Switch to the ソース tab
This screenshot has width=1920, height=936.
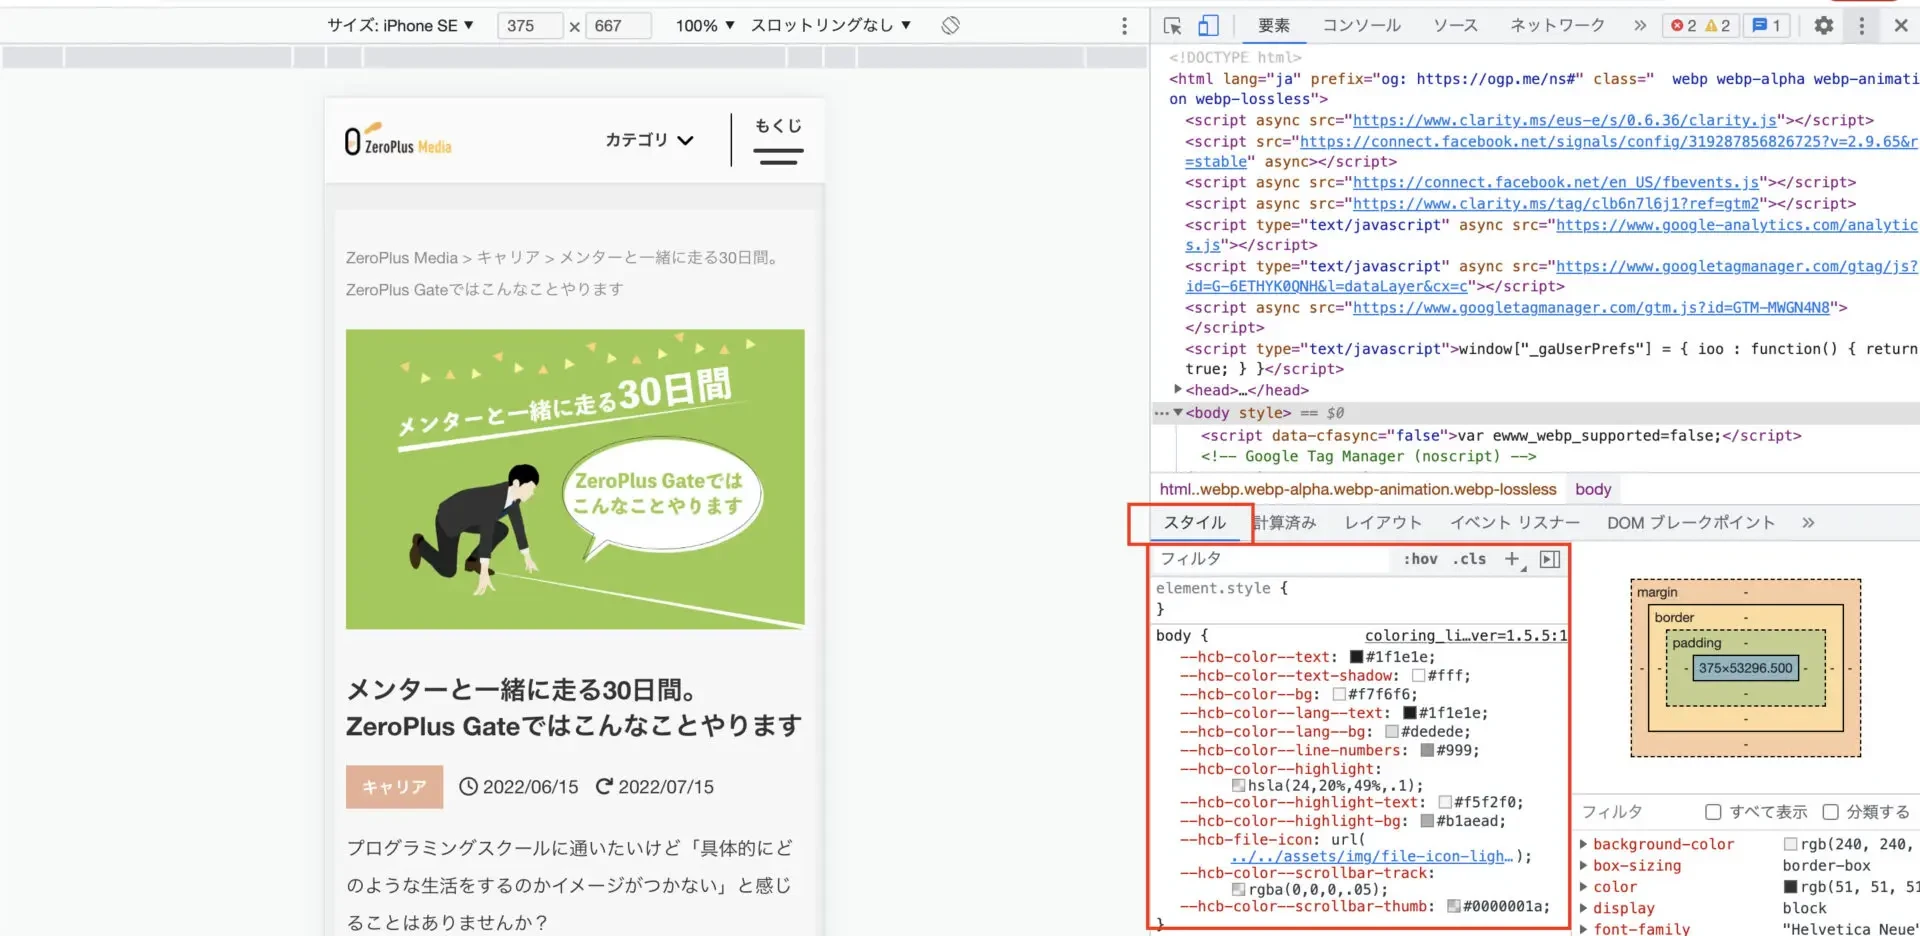pos(1455,26)
